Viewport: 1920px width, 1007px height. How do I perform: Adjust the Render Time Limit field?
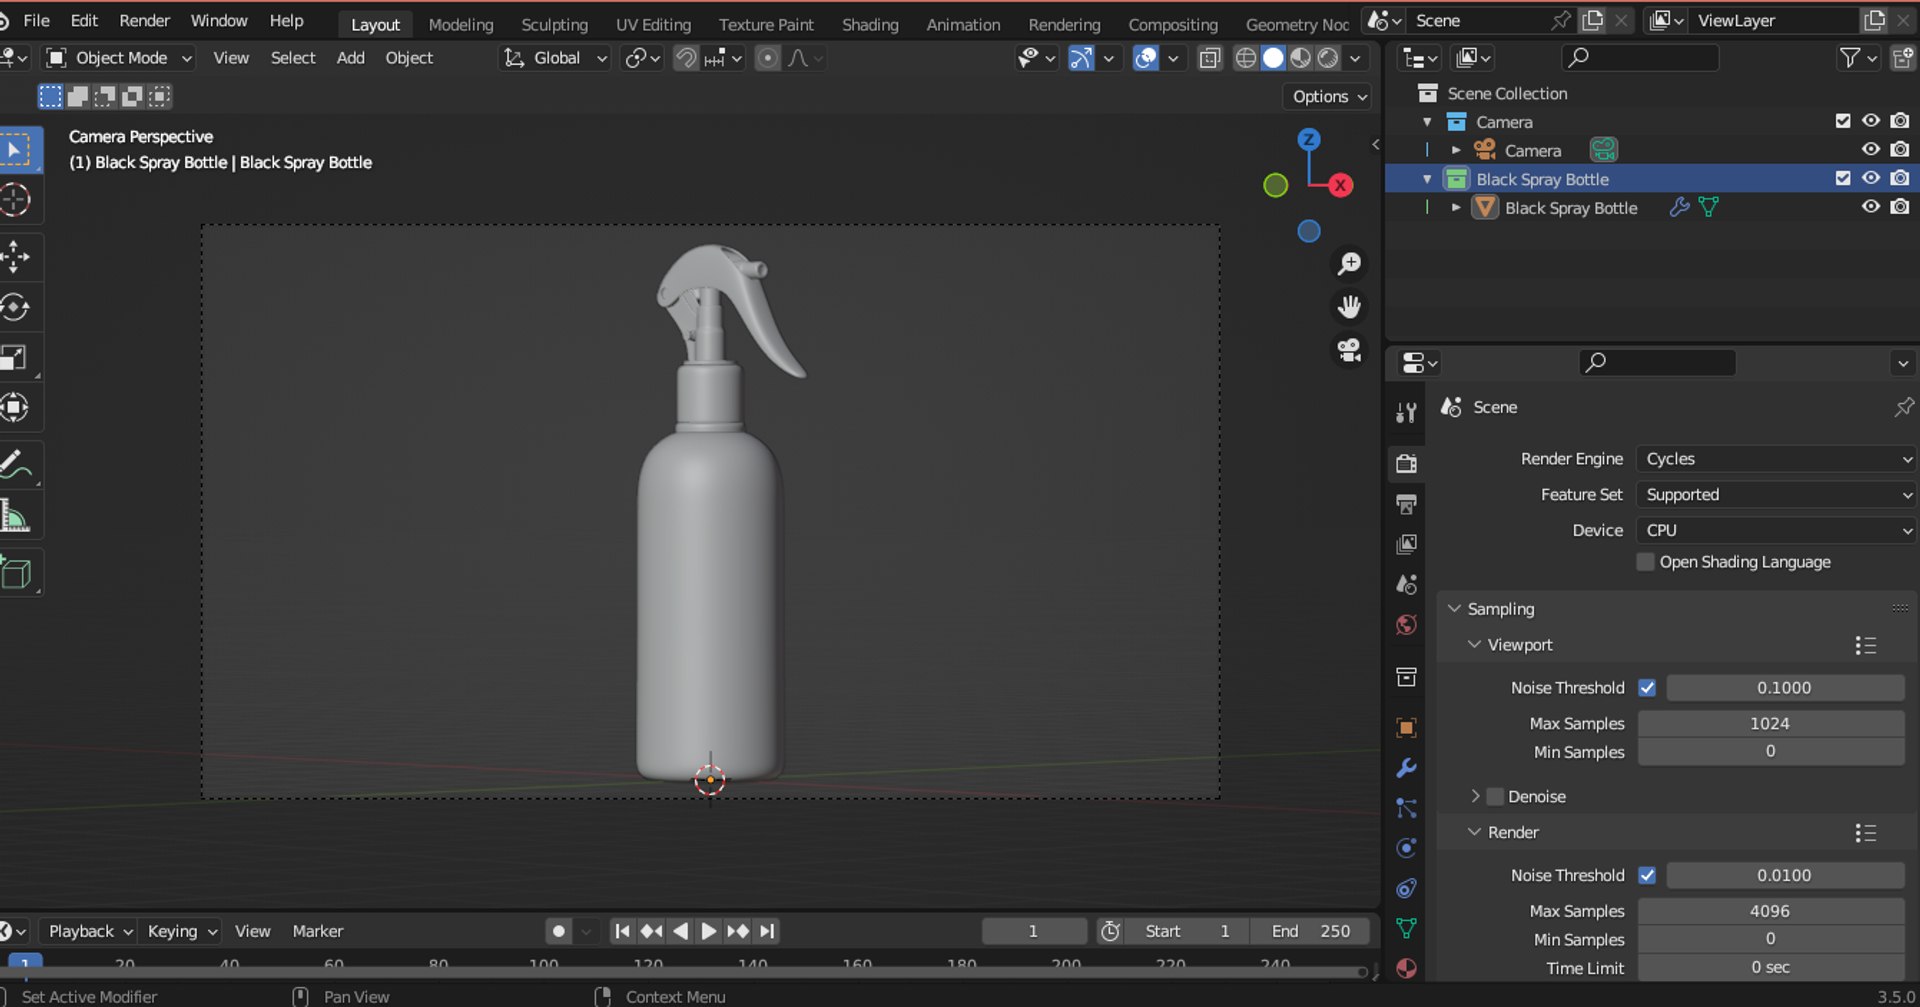click(1770, 968)
